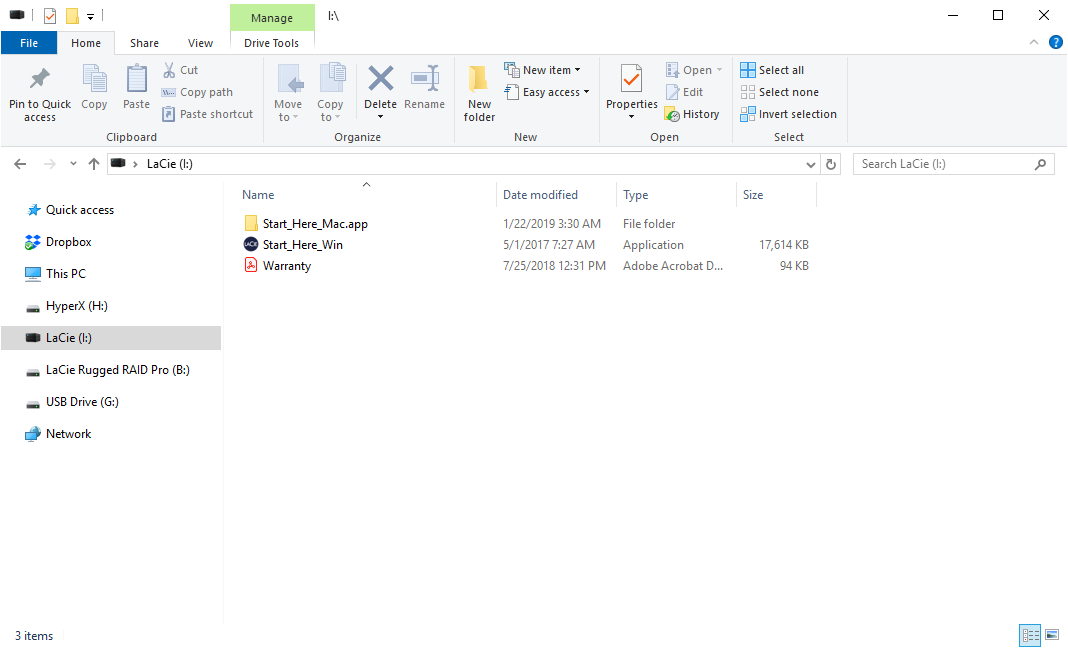
Task: Go back with the left arrow
Action: coord(20,164)
